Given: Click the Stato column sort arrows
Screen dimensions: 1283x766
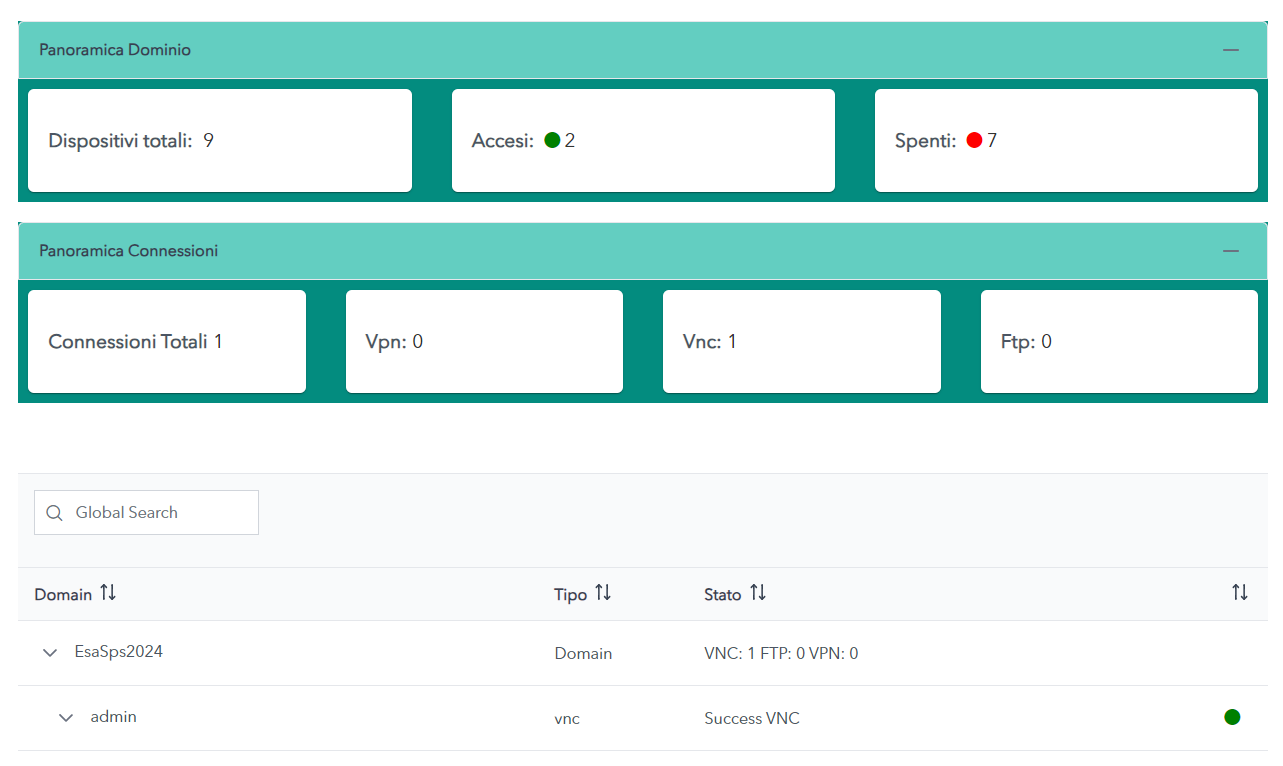Looking at the screenshot, I should click(758, 593).
